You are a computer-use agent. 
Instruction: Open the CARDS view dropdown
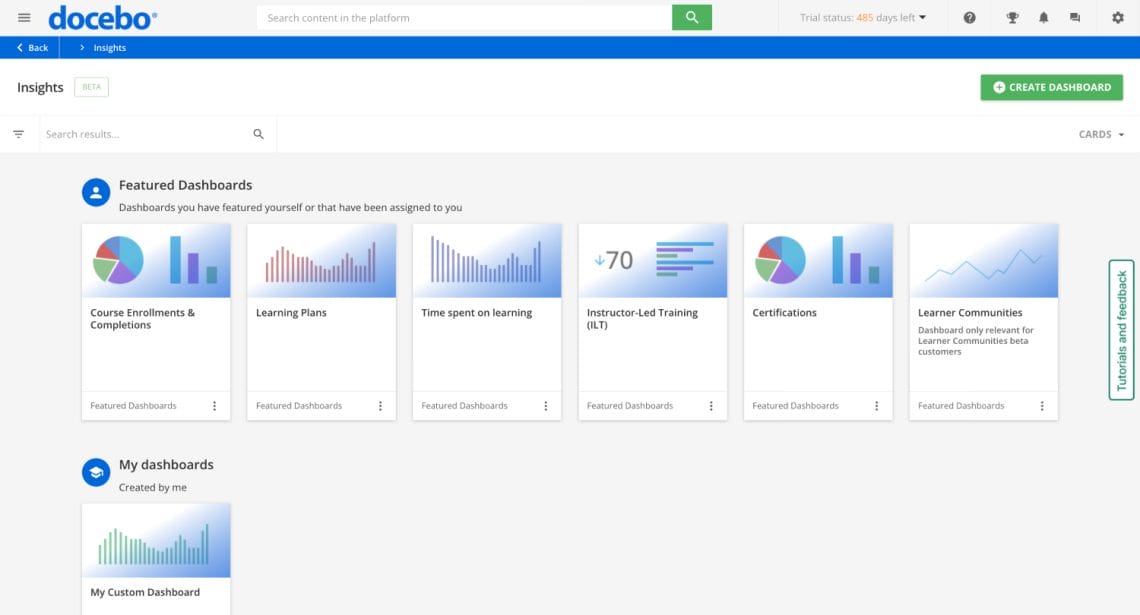(1101, 134)
